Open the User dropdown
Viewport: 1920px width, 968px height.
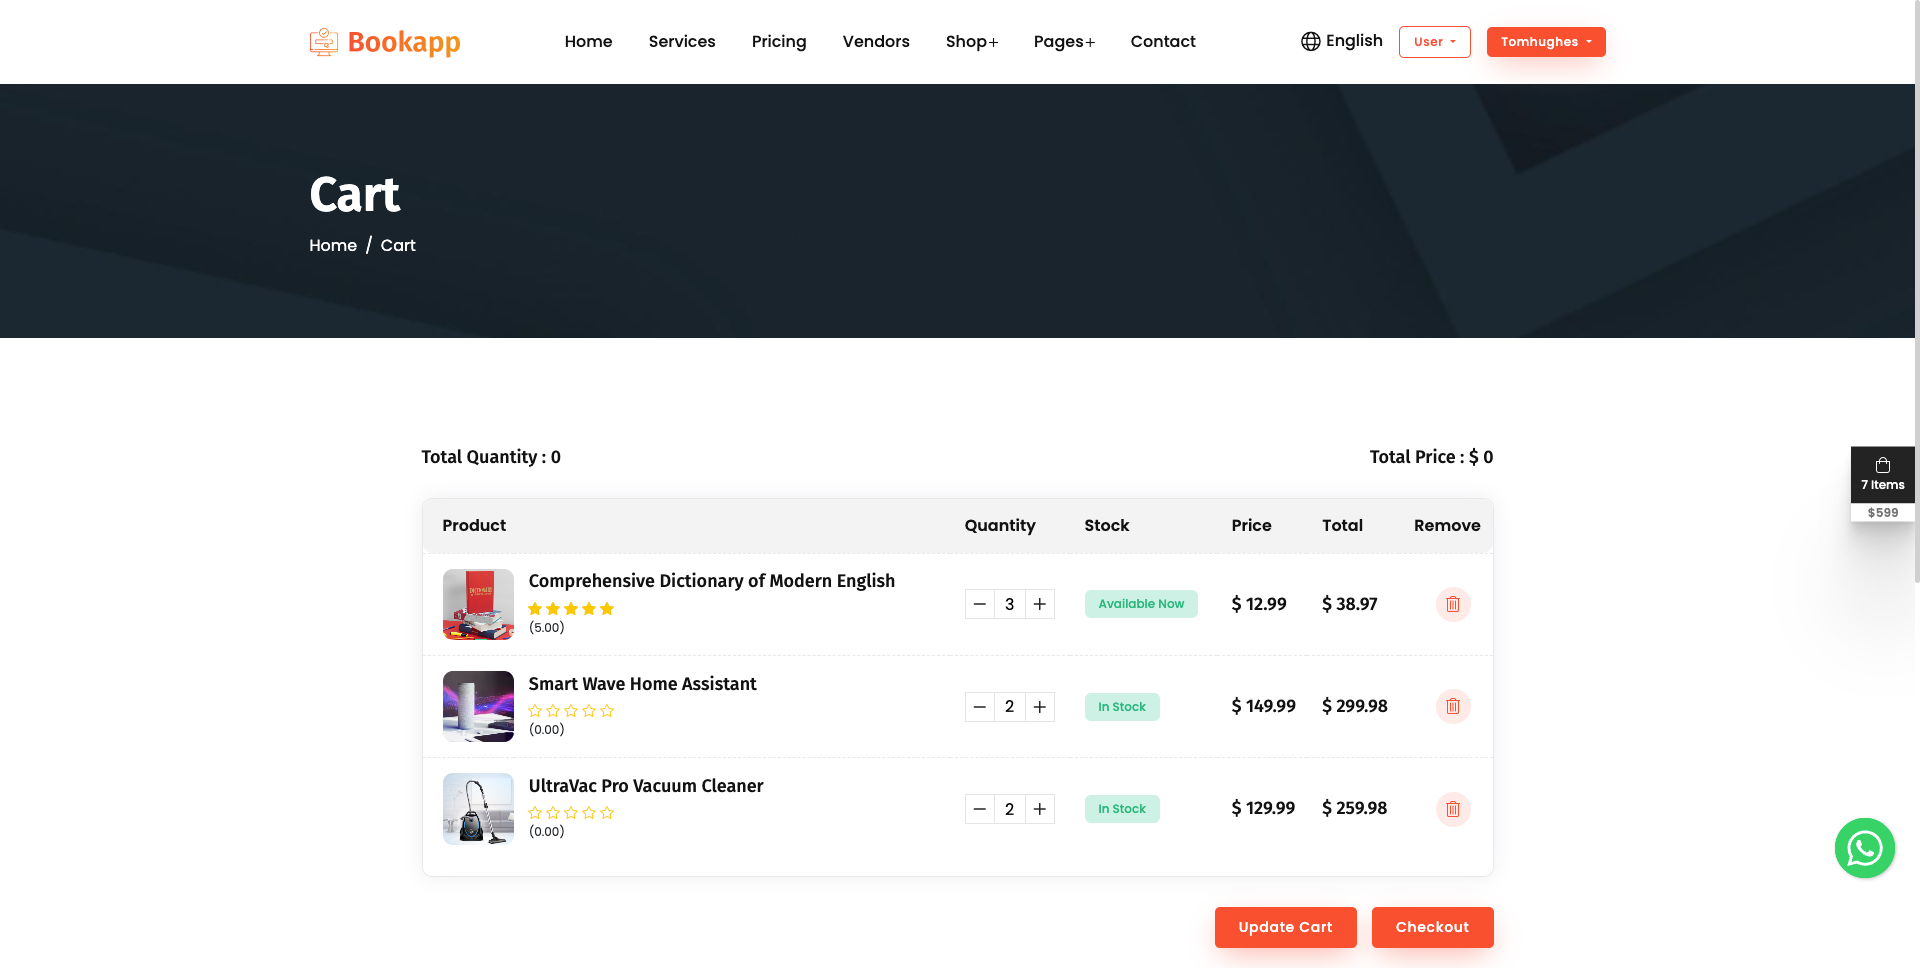click(1435, 41)
